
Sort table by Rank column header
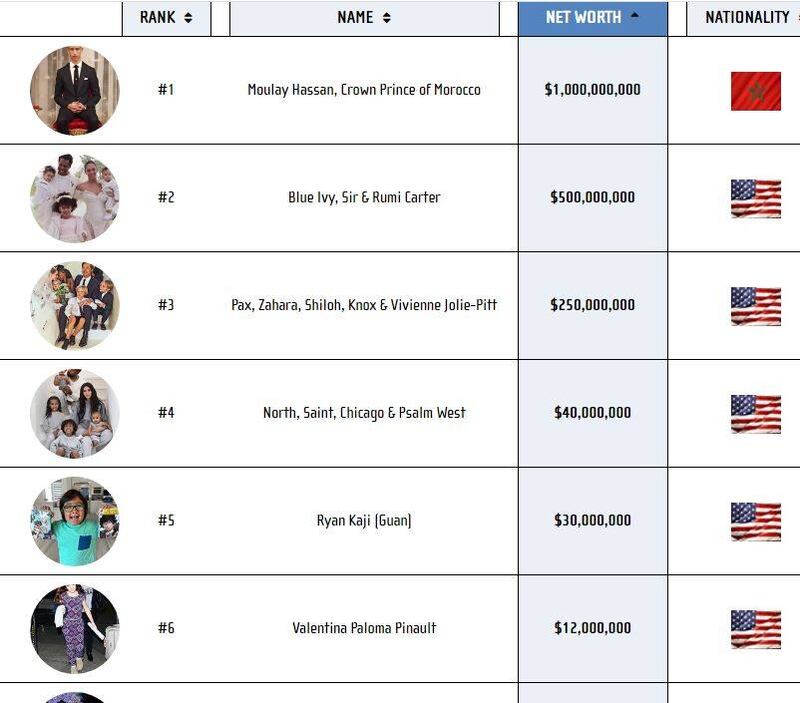166,18
